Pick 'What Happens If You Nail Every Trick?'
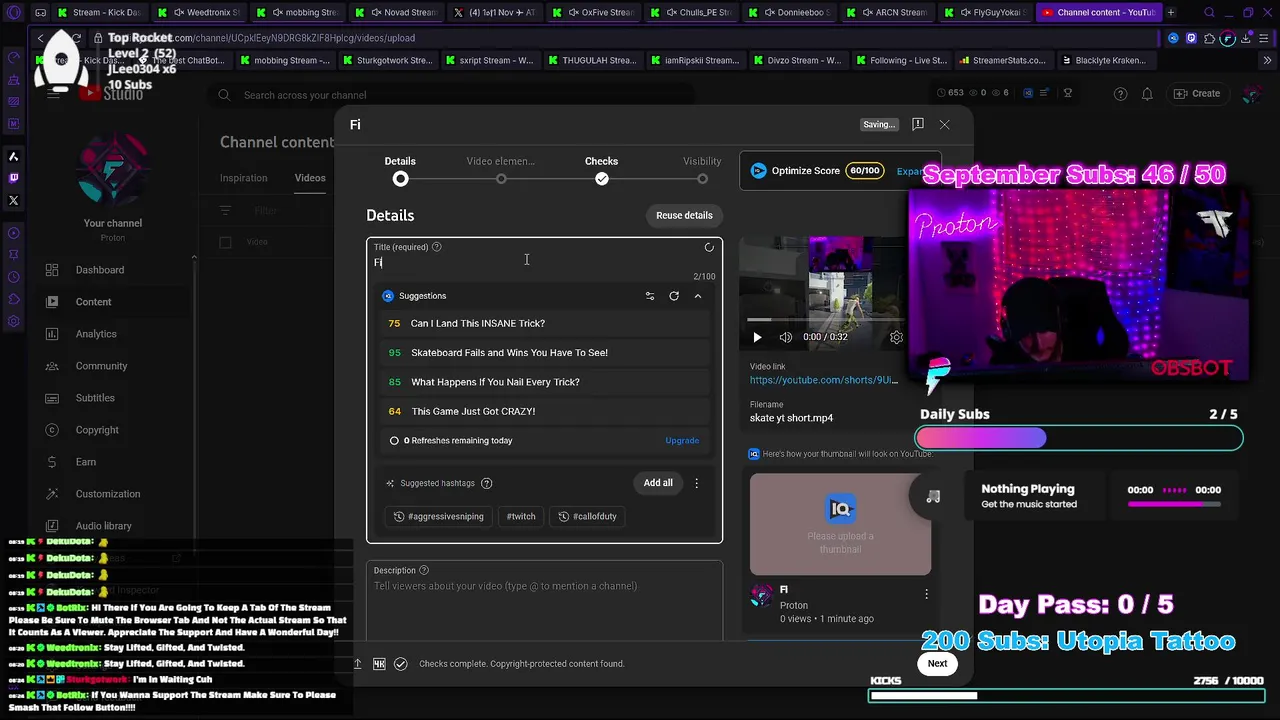Viewport: 1280px width, 720px height. tap(545, 382)
